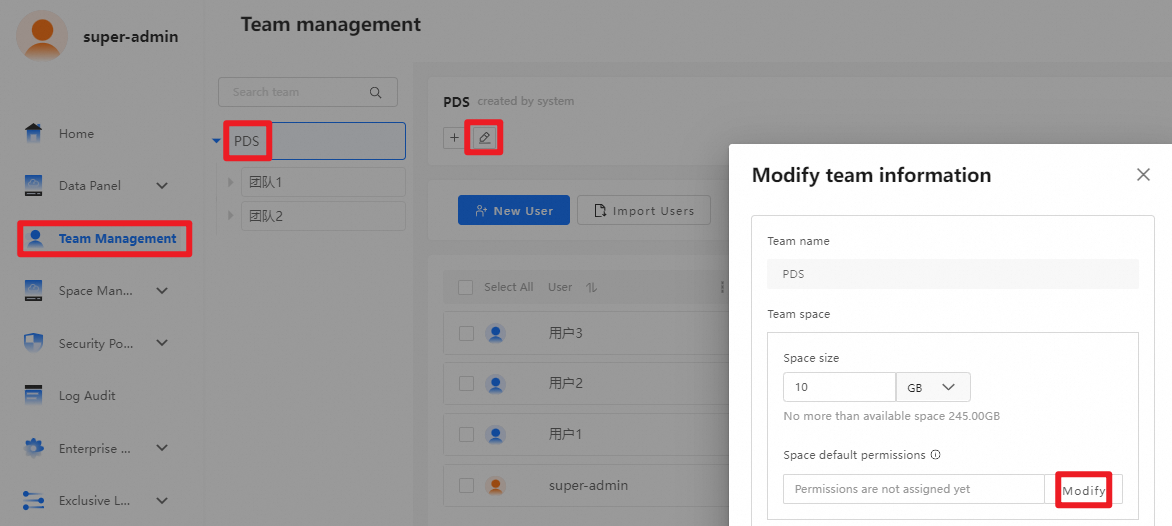
Task: Click the Space Management sidebar icon
Action: click(x=34, y=291)
